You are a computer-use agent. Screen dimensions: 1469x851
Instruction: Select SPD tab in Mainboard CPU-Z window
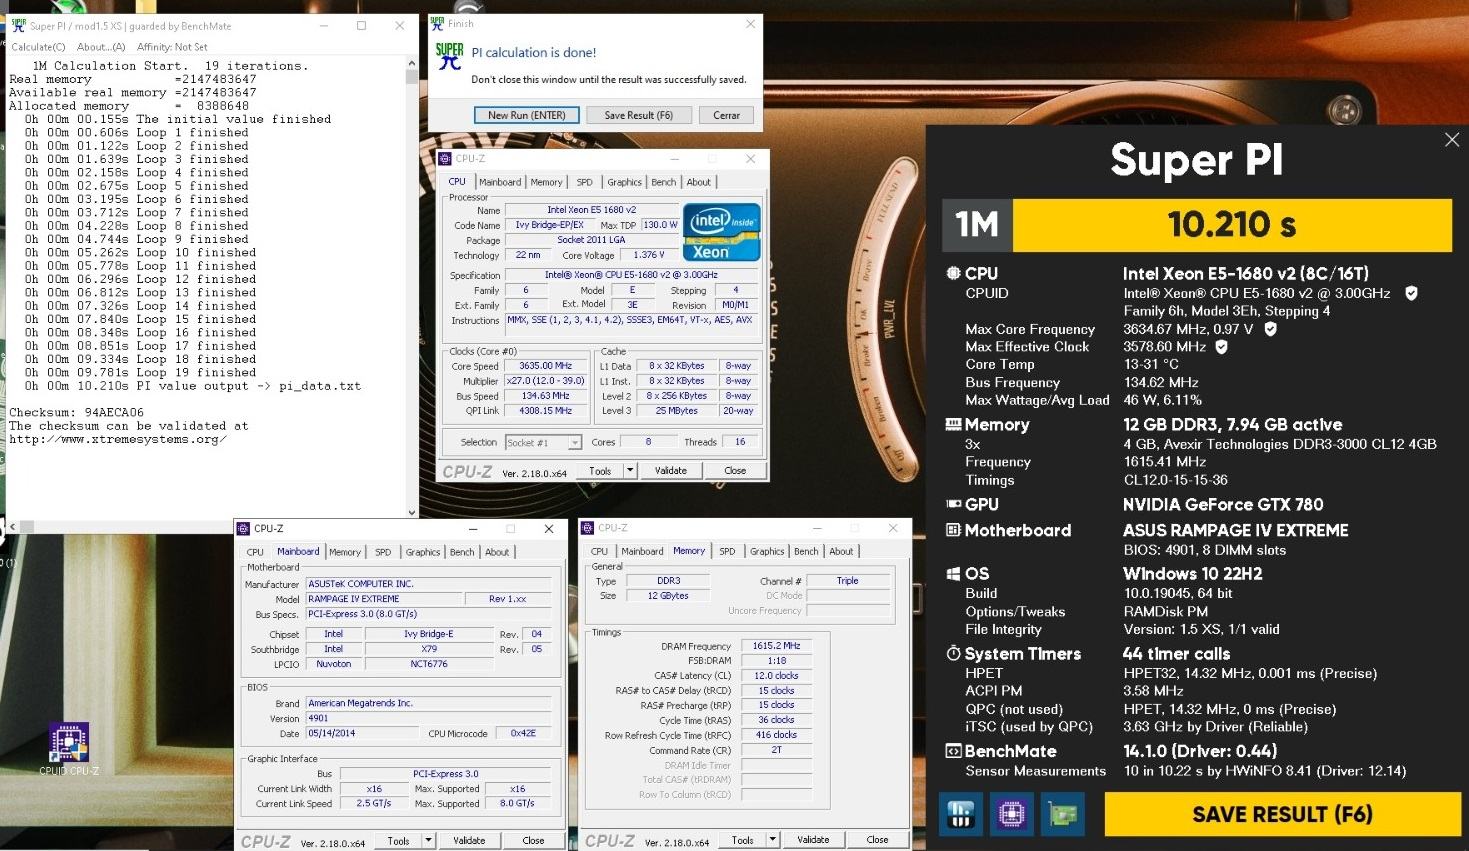(x=383, y=552)
